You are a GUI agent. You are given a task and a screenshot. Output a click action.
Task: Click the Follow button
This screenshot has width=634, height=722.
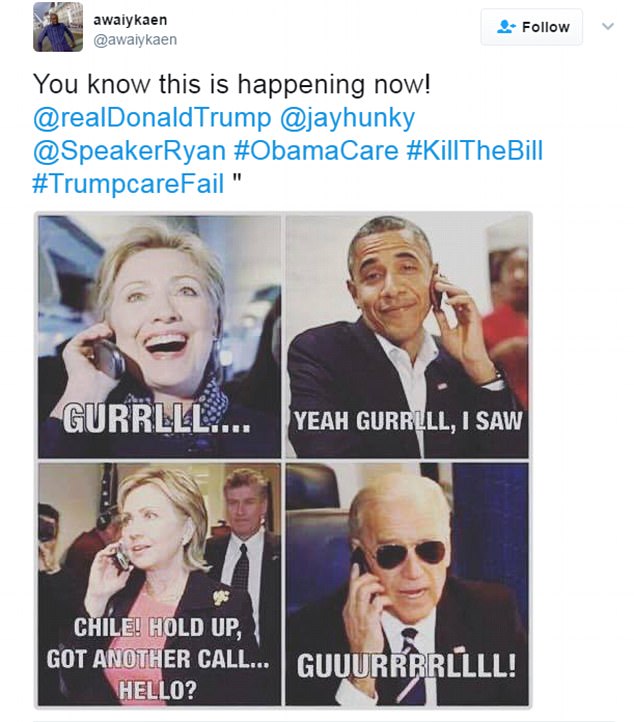(x=532, y=27)
